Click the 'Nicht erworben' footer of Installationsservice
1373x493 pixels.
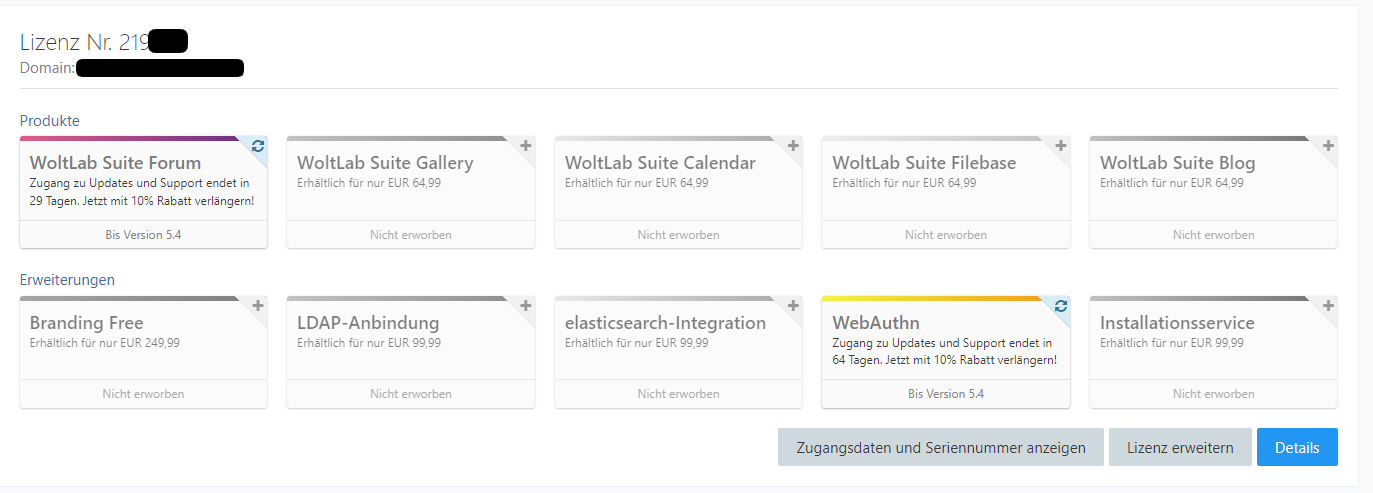(x=1213, y=394)
